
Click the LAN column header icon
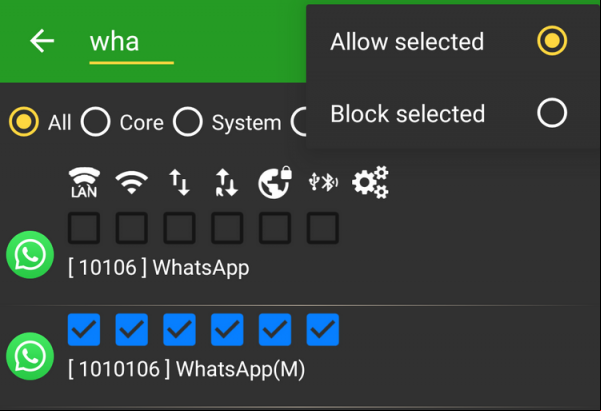pos(84,182)
